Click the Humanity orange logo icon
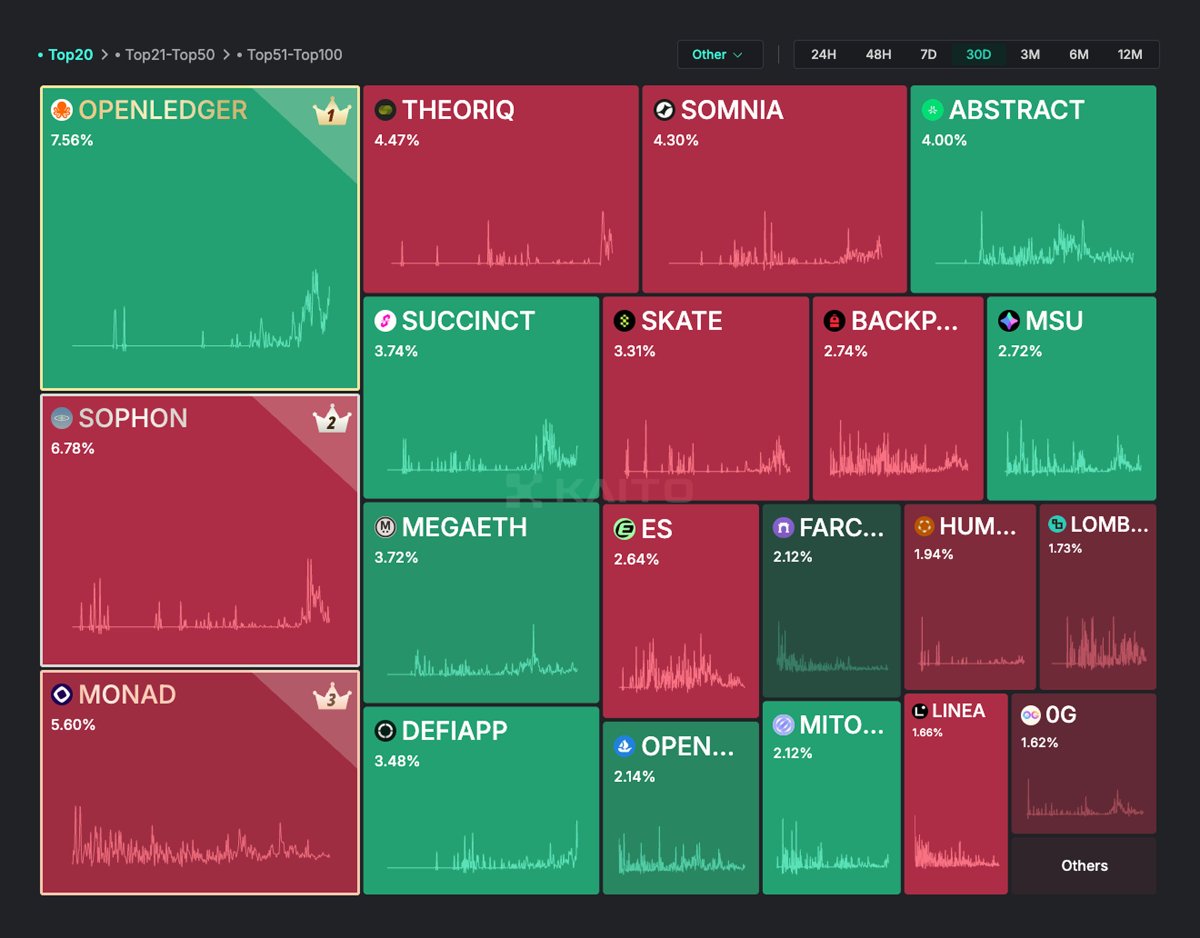Image resolution: width=1200 pixels, height=938 pixels. 924,526
